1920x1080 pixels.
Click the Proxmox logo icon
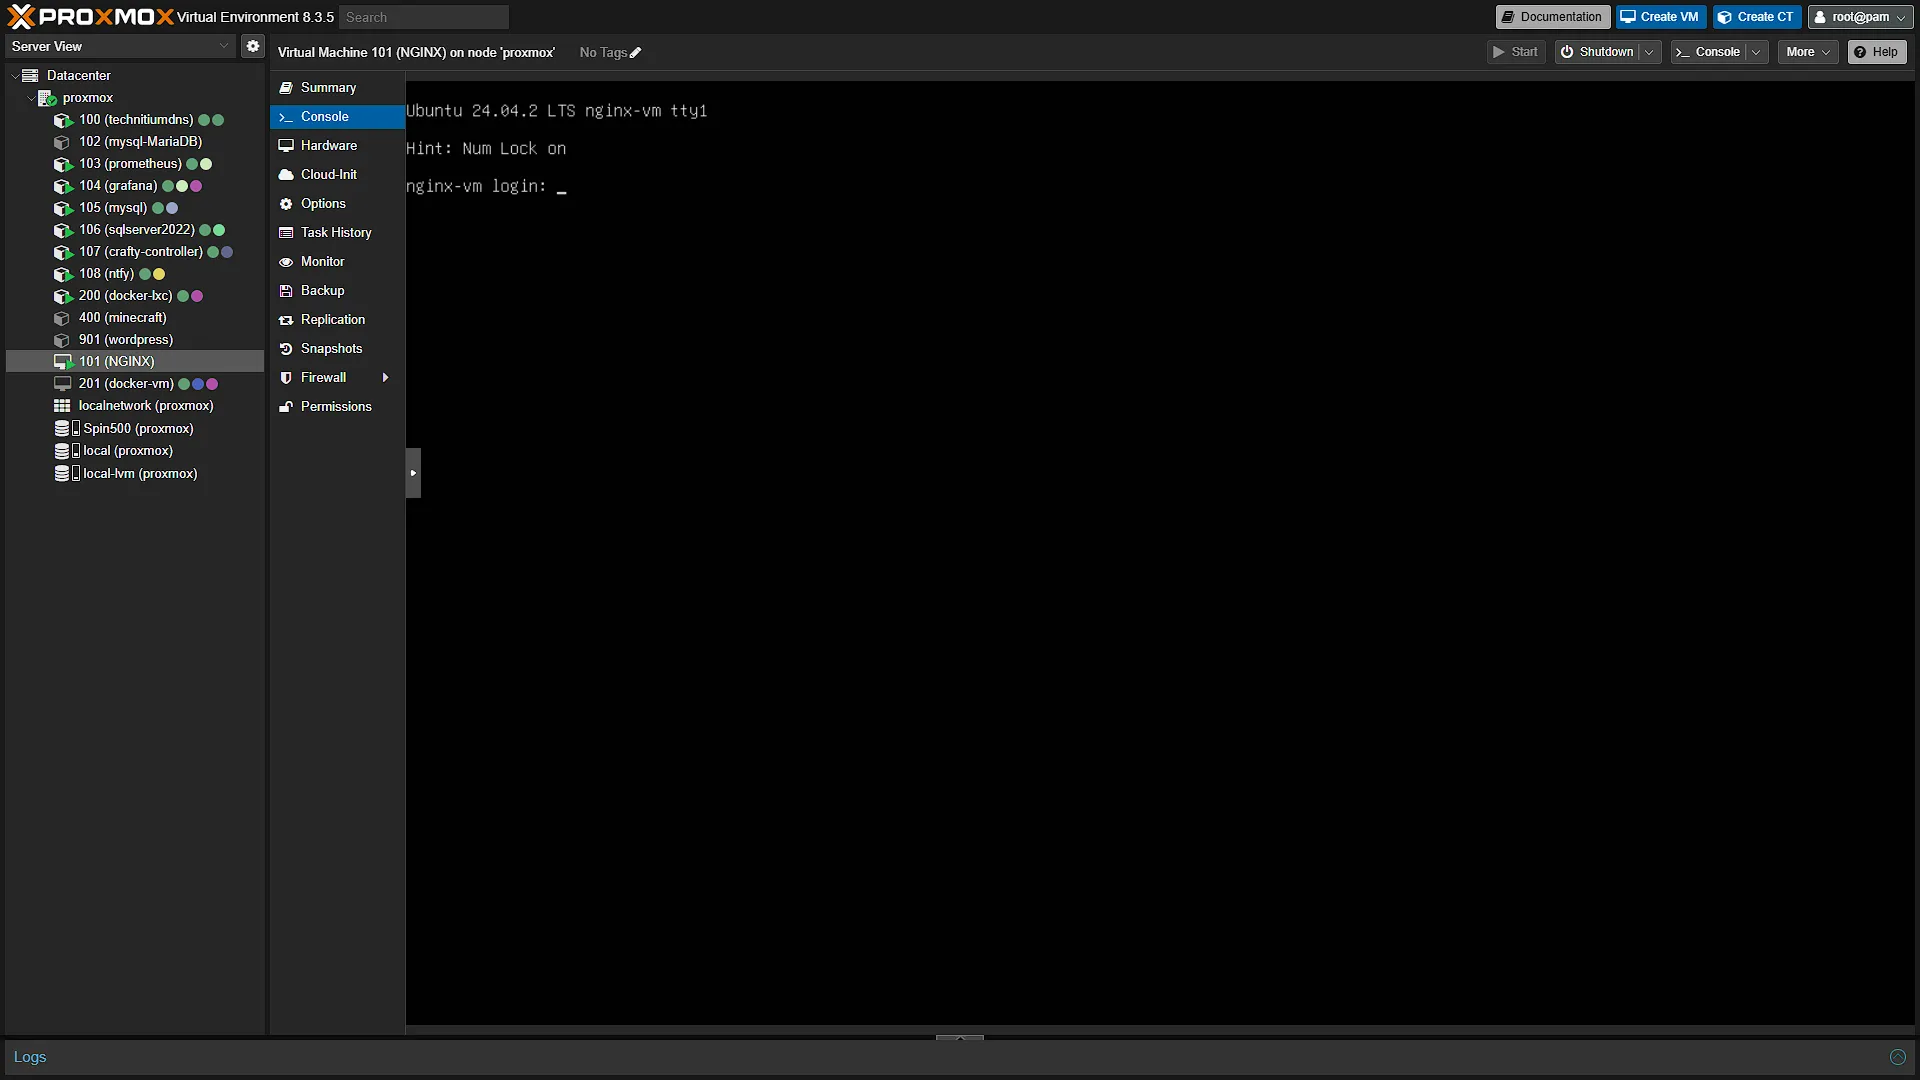(x=21, y=17)
